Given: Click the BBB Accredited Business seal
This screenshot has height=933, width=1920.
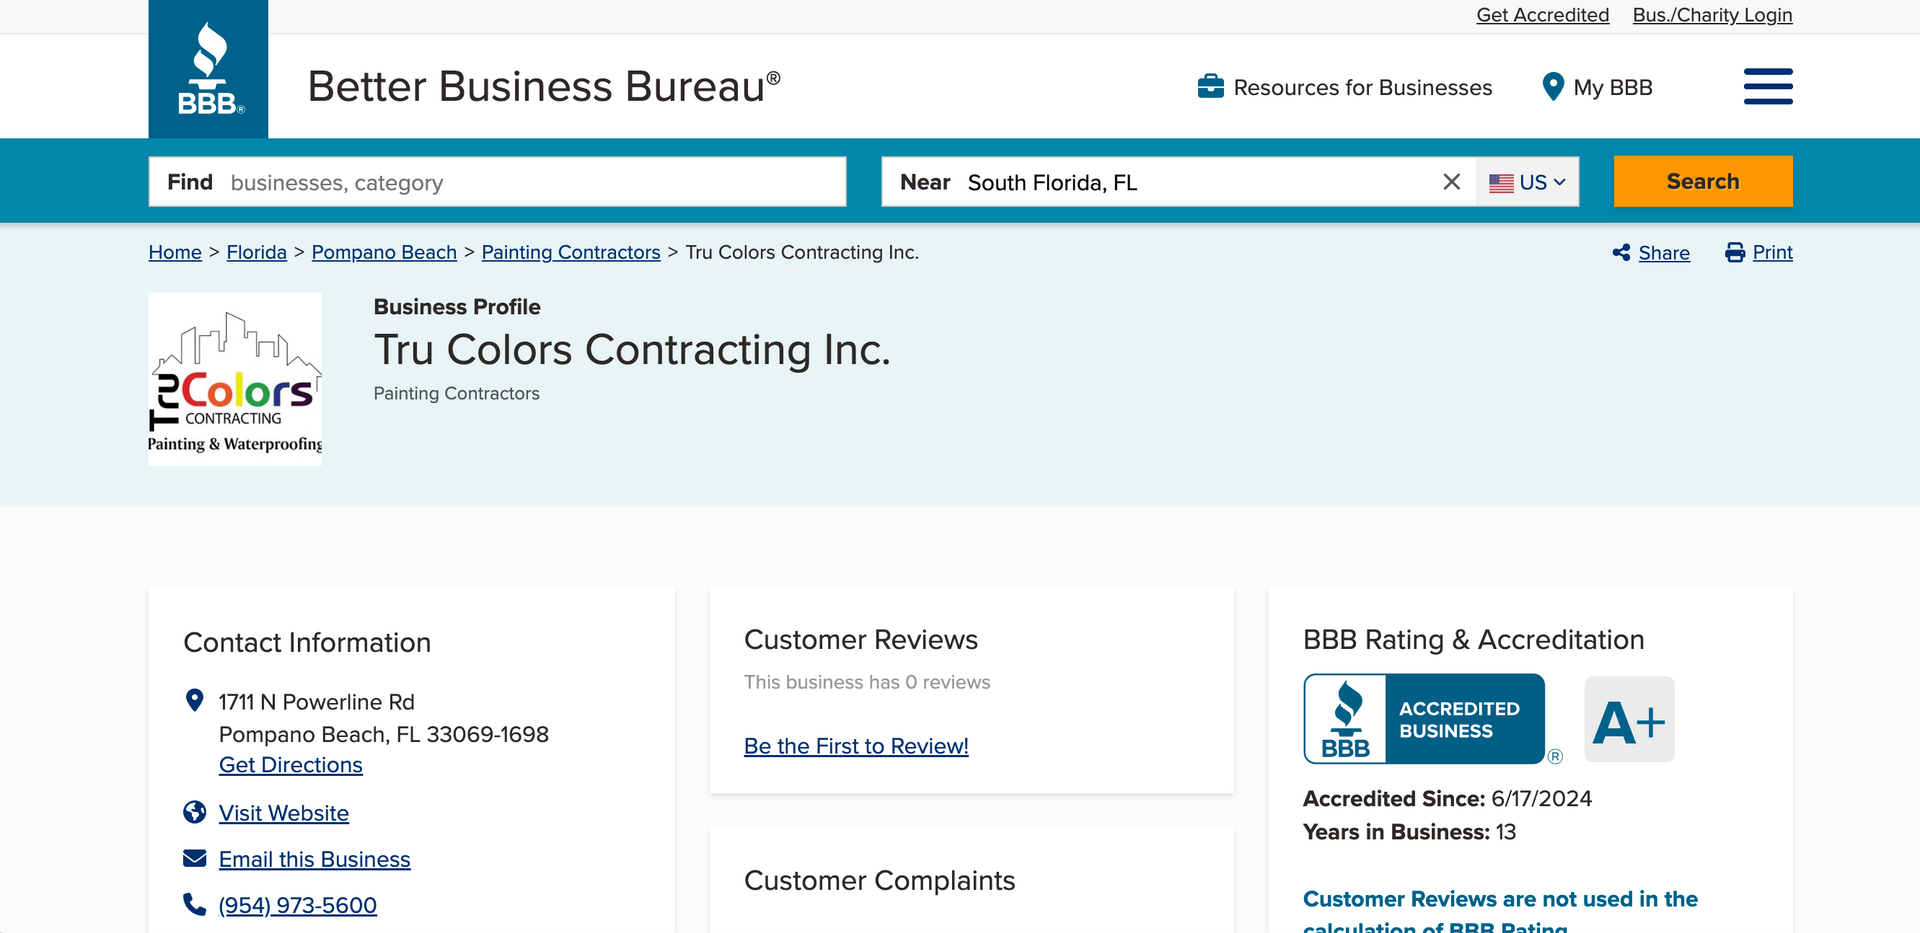Looking at the screenshot, I should click(1425, 718).
